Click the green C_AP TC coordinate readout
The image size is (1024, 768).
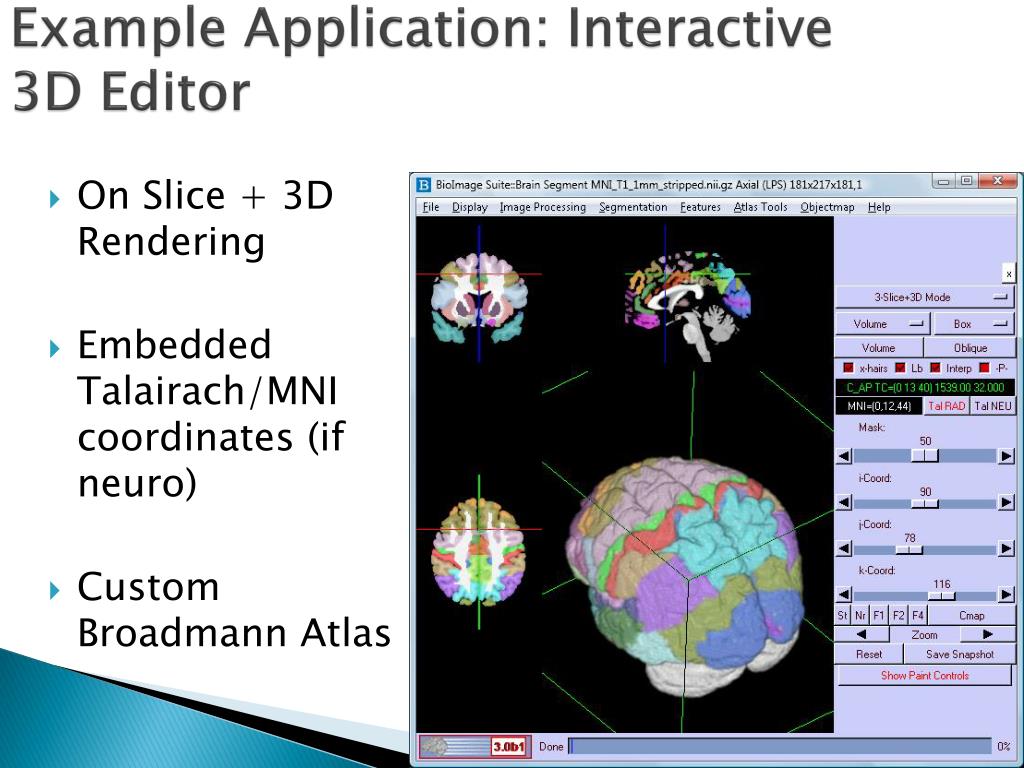pyautogui.click(x=925, y=387)
